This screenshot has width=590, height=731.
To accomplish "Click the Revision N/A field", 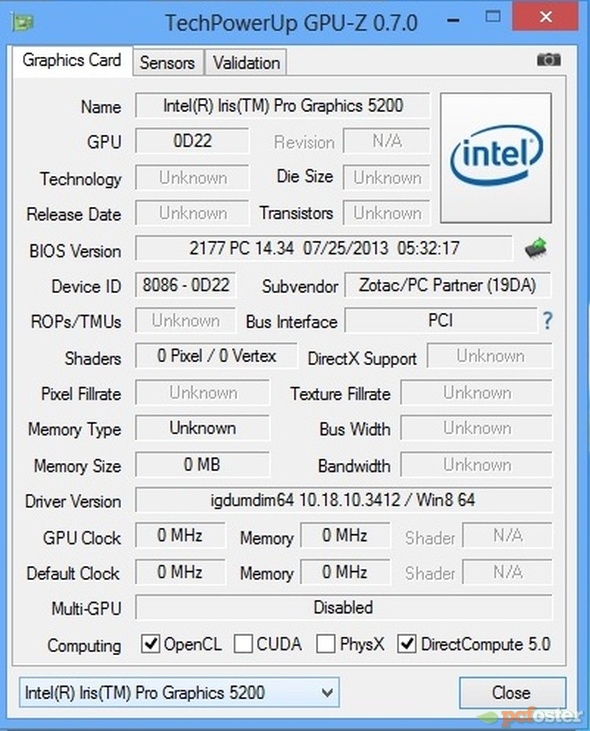I will pyautogui.click(x=387, y=141).
